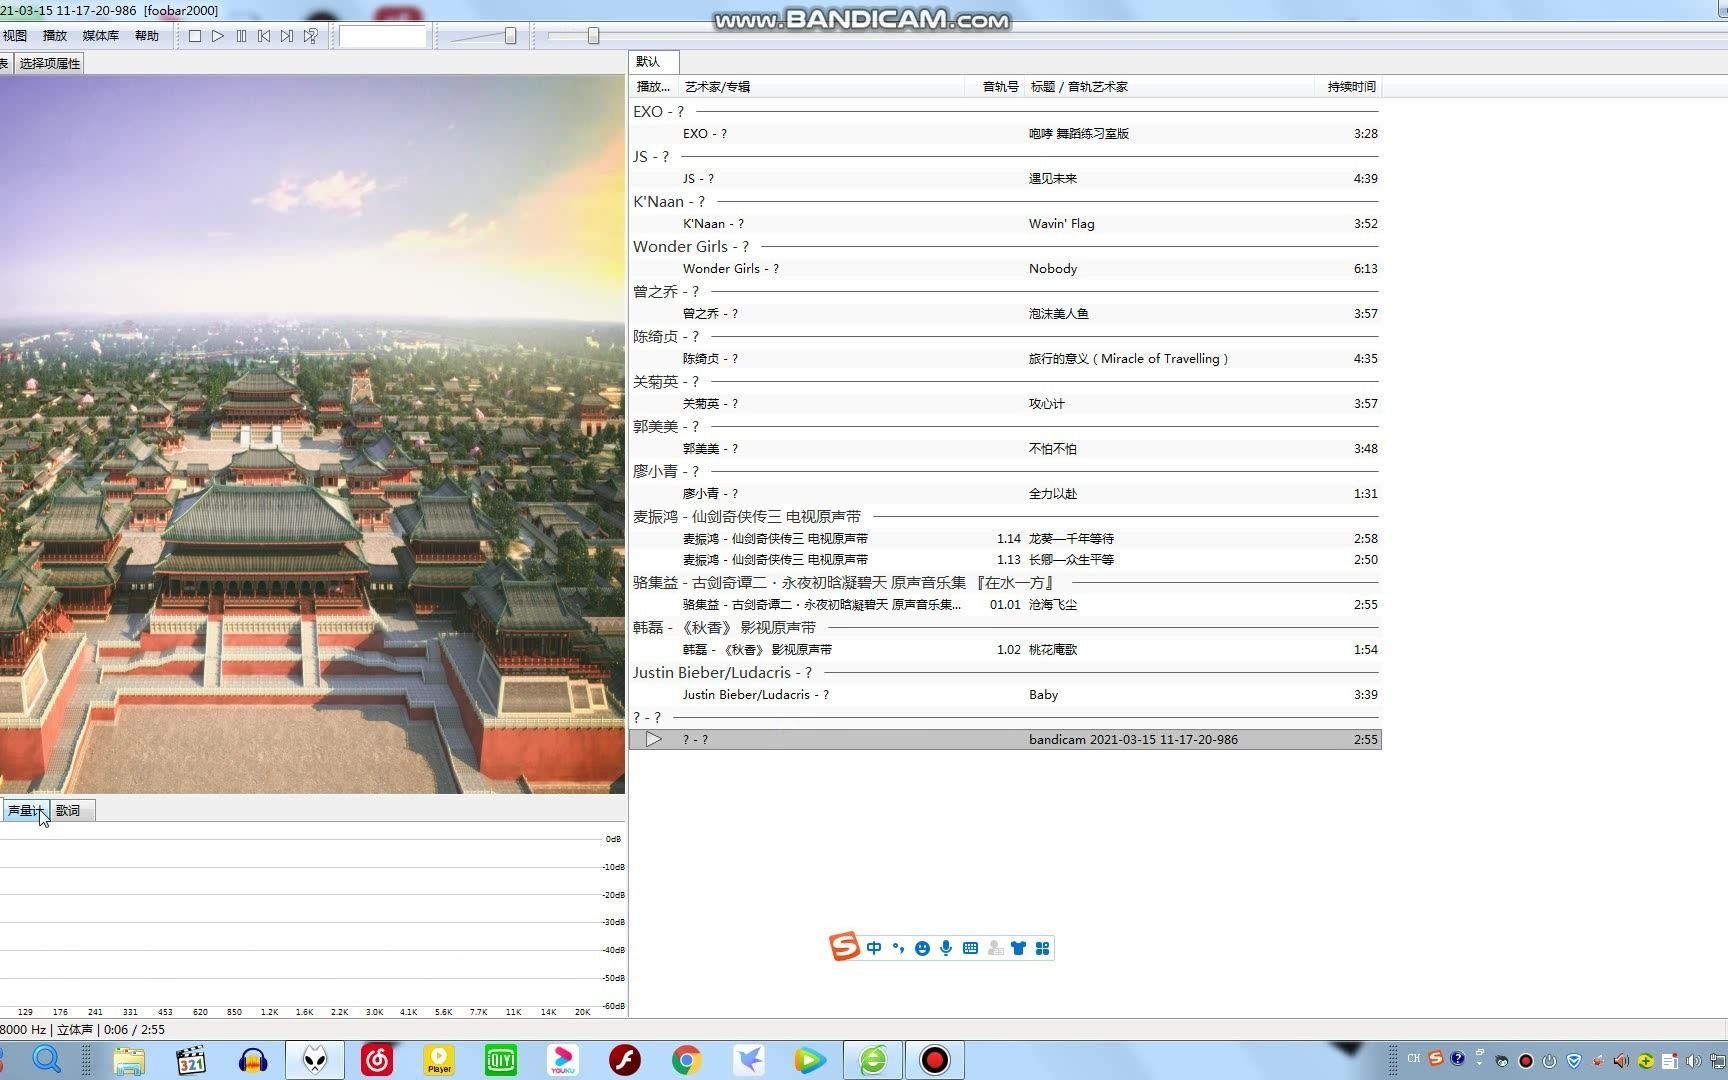Switch to the 声量计 tab
Viewport: 1728px width, 1080px height.
(x=25, y=811)
